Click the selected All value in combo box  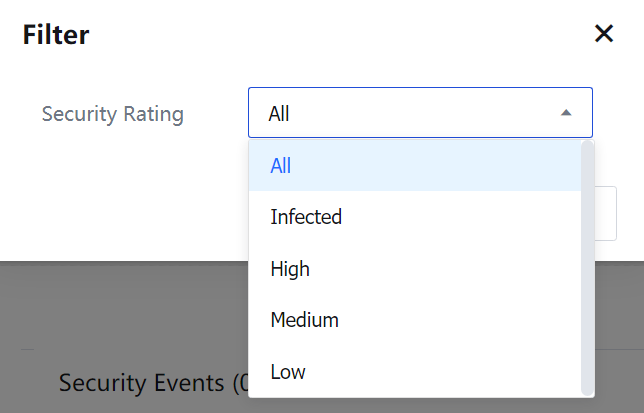pos(279,114)
